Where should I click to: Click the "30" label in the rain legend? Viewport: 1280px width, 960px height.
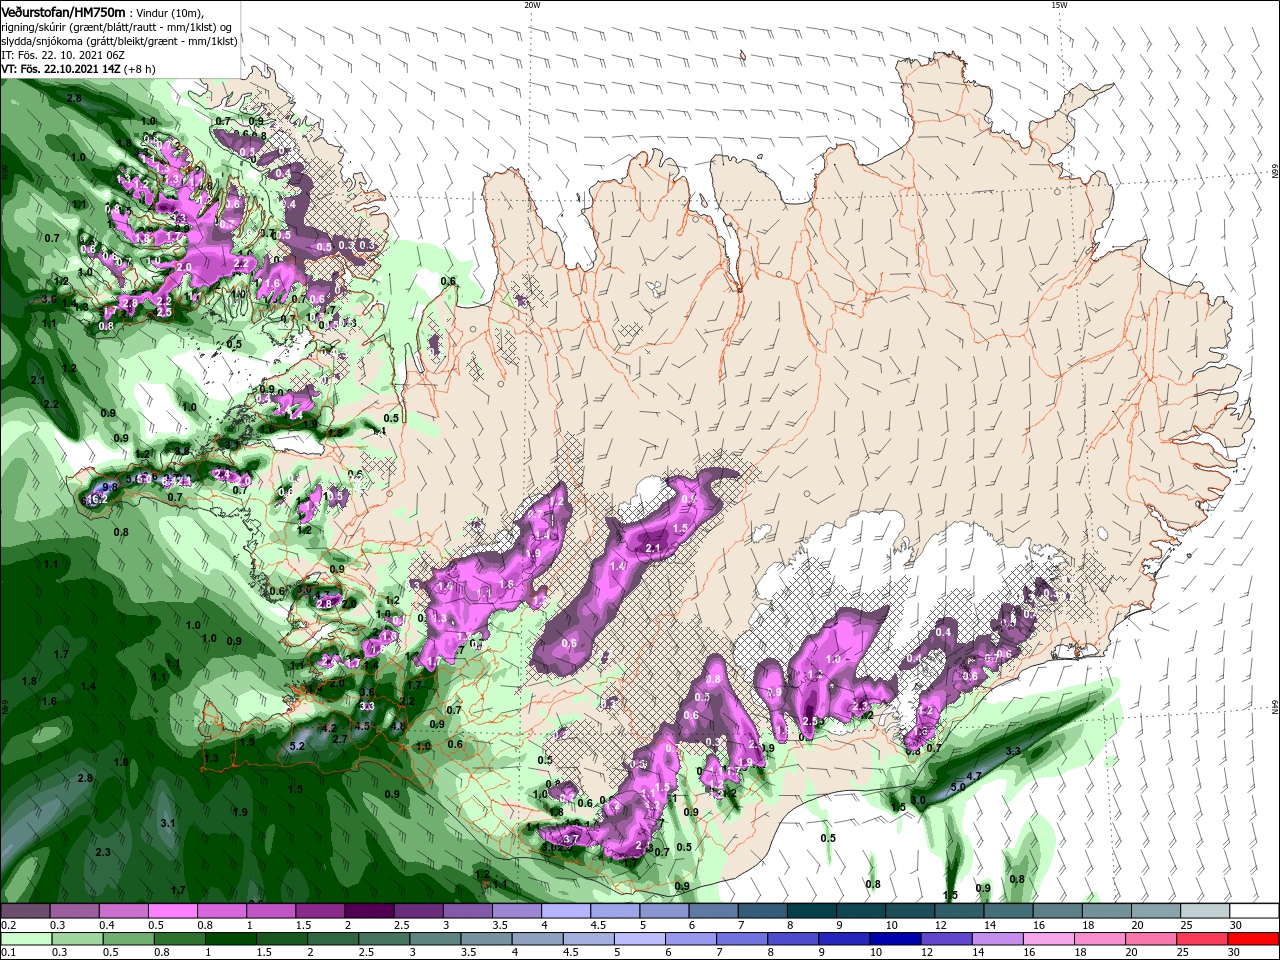point(1234,952)
